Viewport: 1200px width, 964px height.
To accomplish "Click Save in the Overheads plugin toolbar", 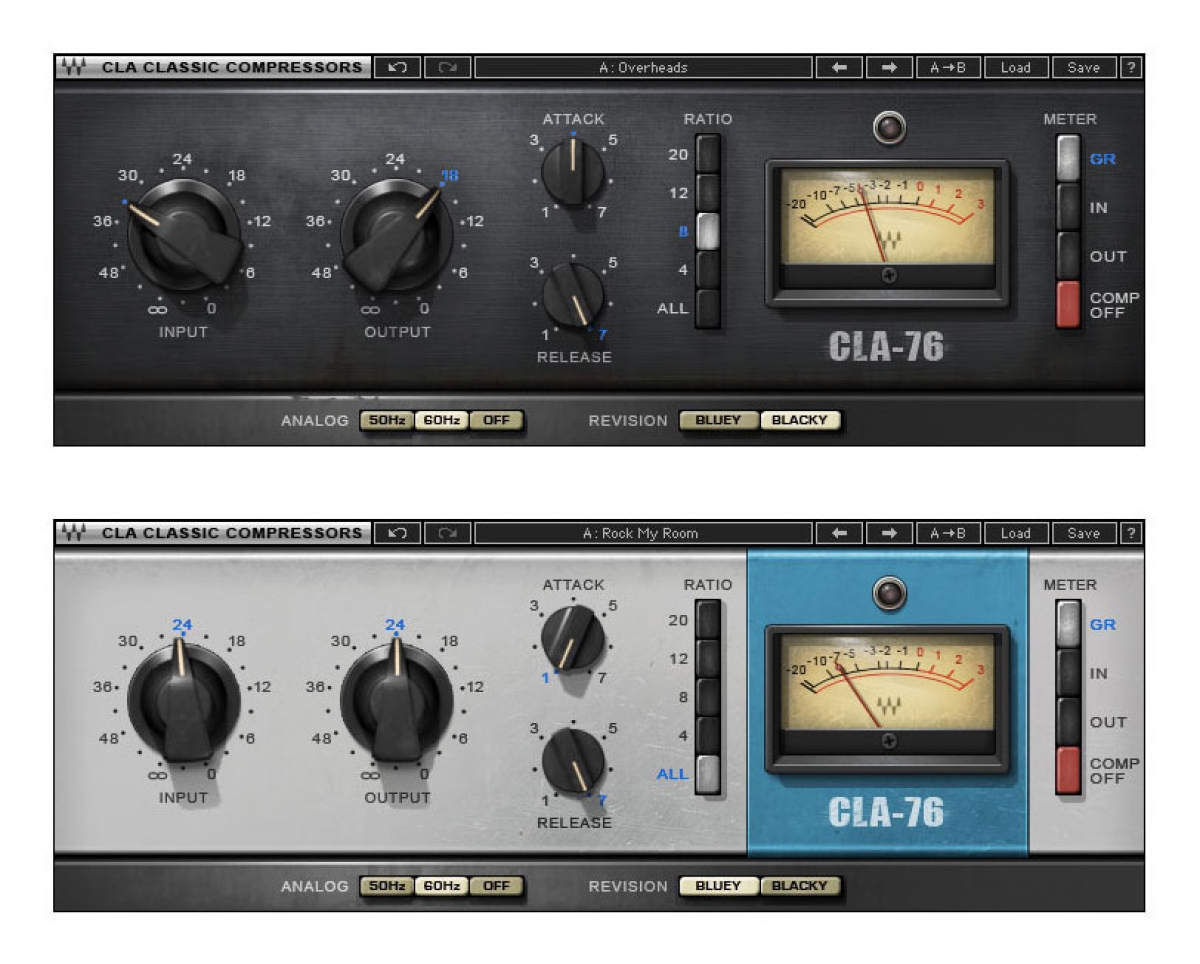I will [1084, 68].
